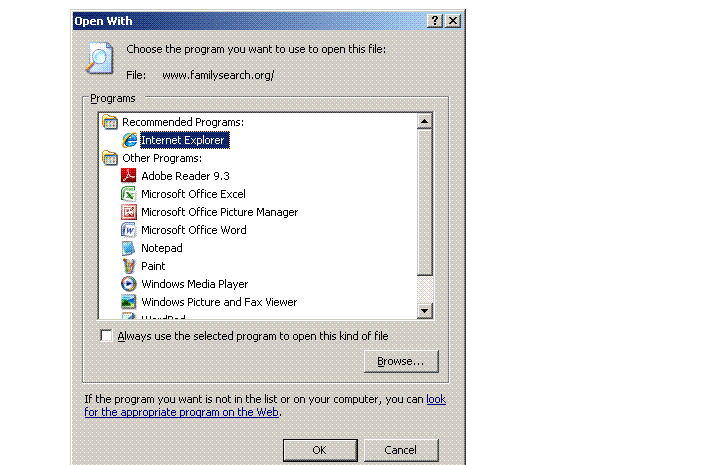This screenshot has height=465, width=720.
Task: Click the Windows Picture and Fax Viewer icon
Action: click(x=129, y=302)
